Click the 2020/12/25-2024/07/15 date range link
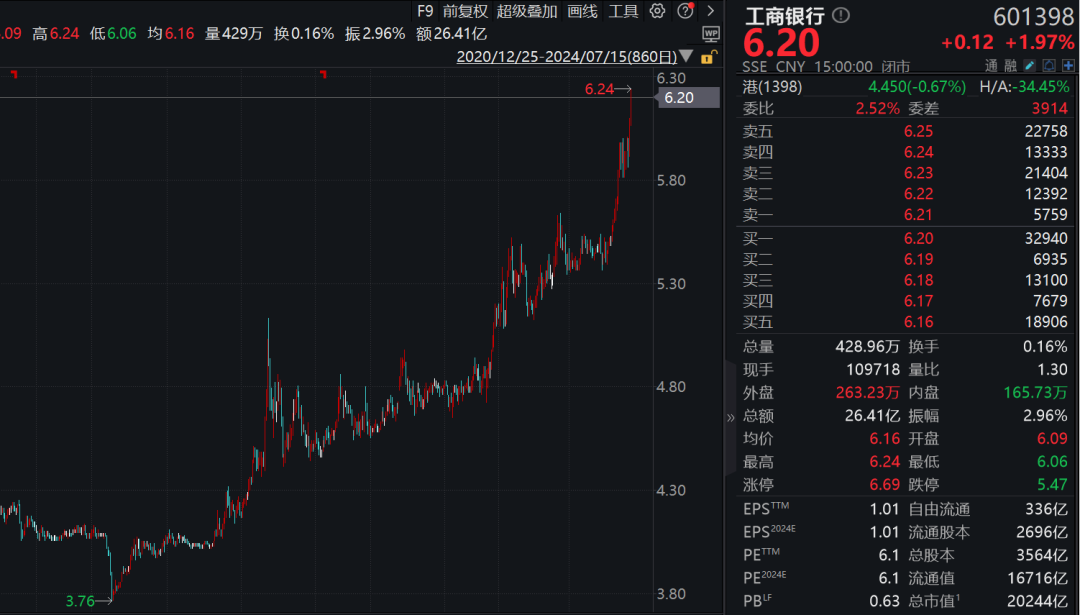1080x615 pixels. (x=566, y=56)
